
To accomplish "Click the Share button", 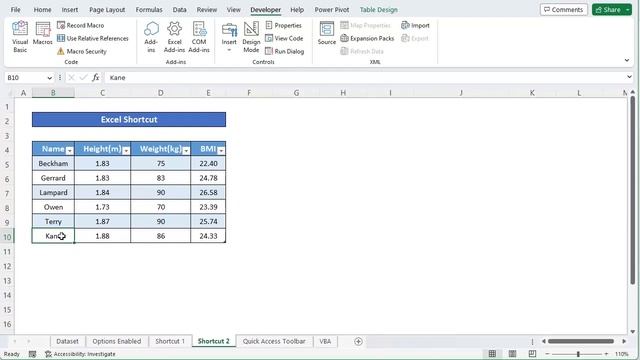I will pyautogui.click(x=608, y=9).
